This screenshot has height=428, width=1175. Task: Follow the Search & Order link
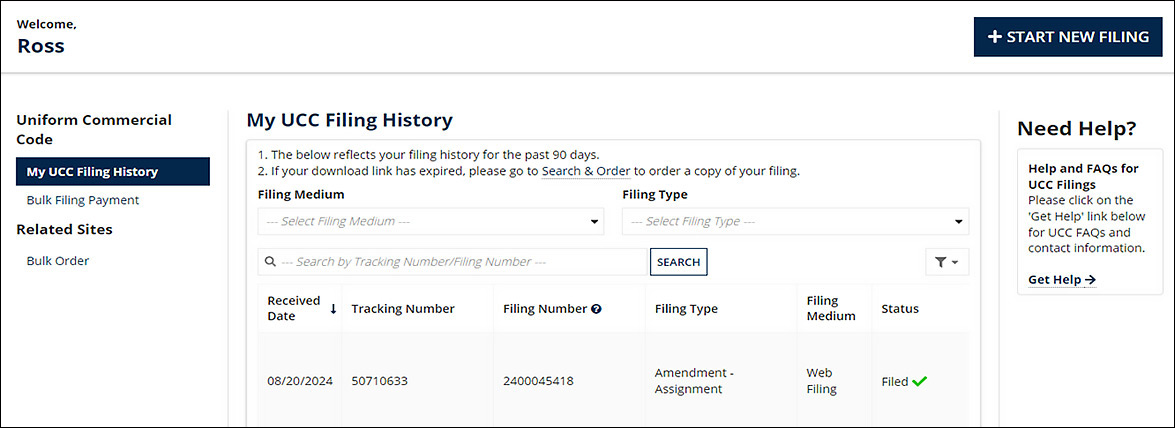(x=585, y=171)
